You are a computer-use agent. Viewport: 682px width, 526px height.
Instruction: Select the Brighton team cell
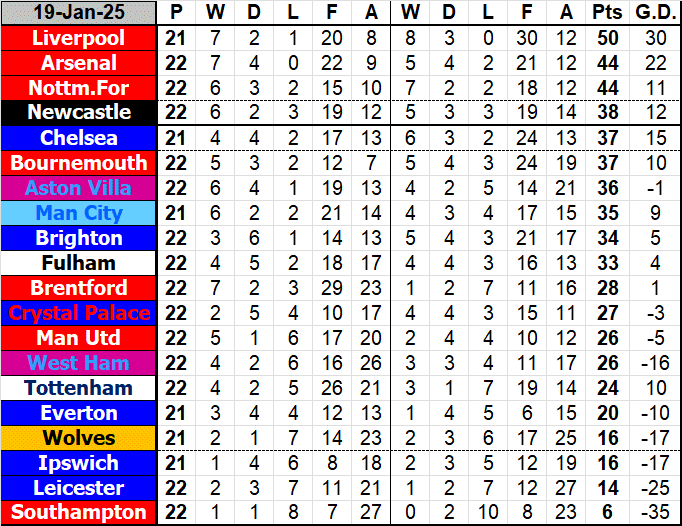pyautogui.click(x=79, y=238)
